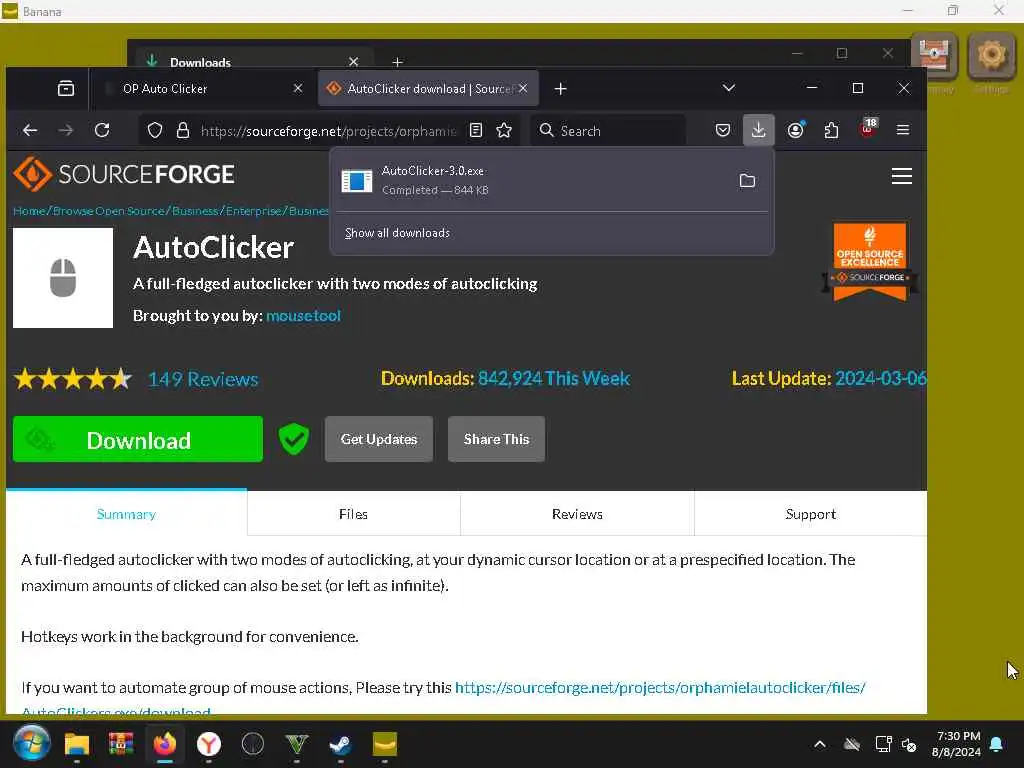Select AutoClicker download SourceForge tab

pyautogui.click(x=428, y=89)
